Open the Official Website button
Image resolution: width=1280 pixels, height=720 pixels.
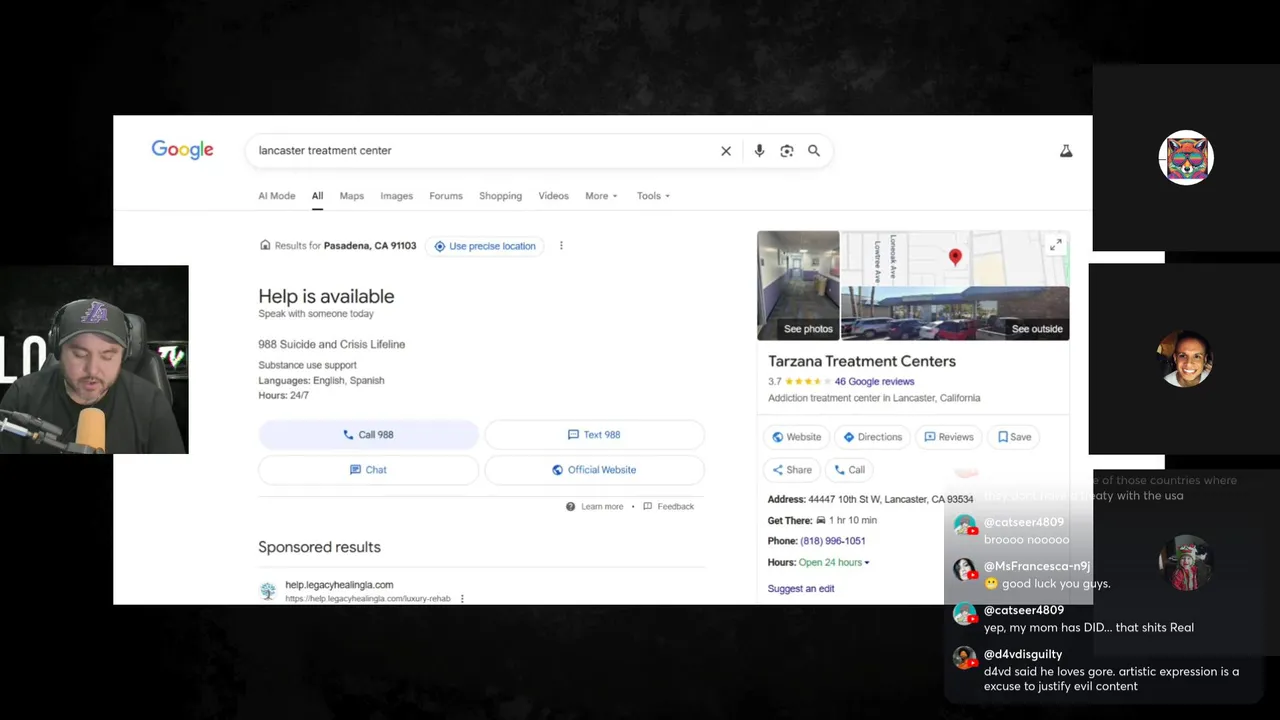(594, 470)
